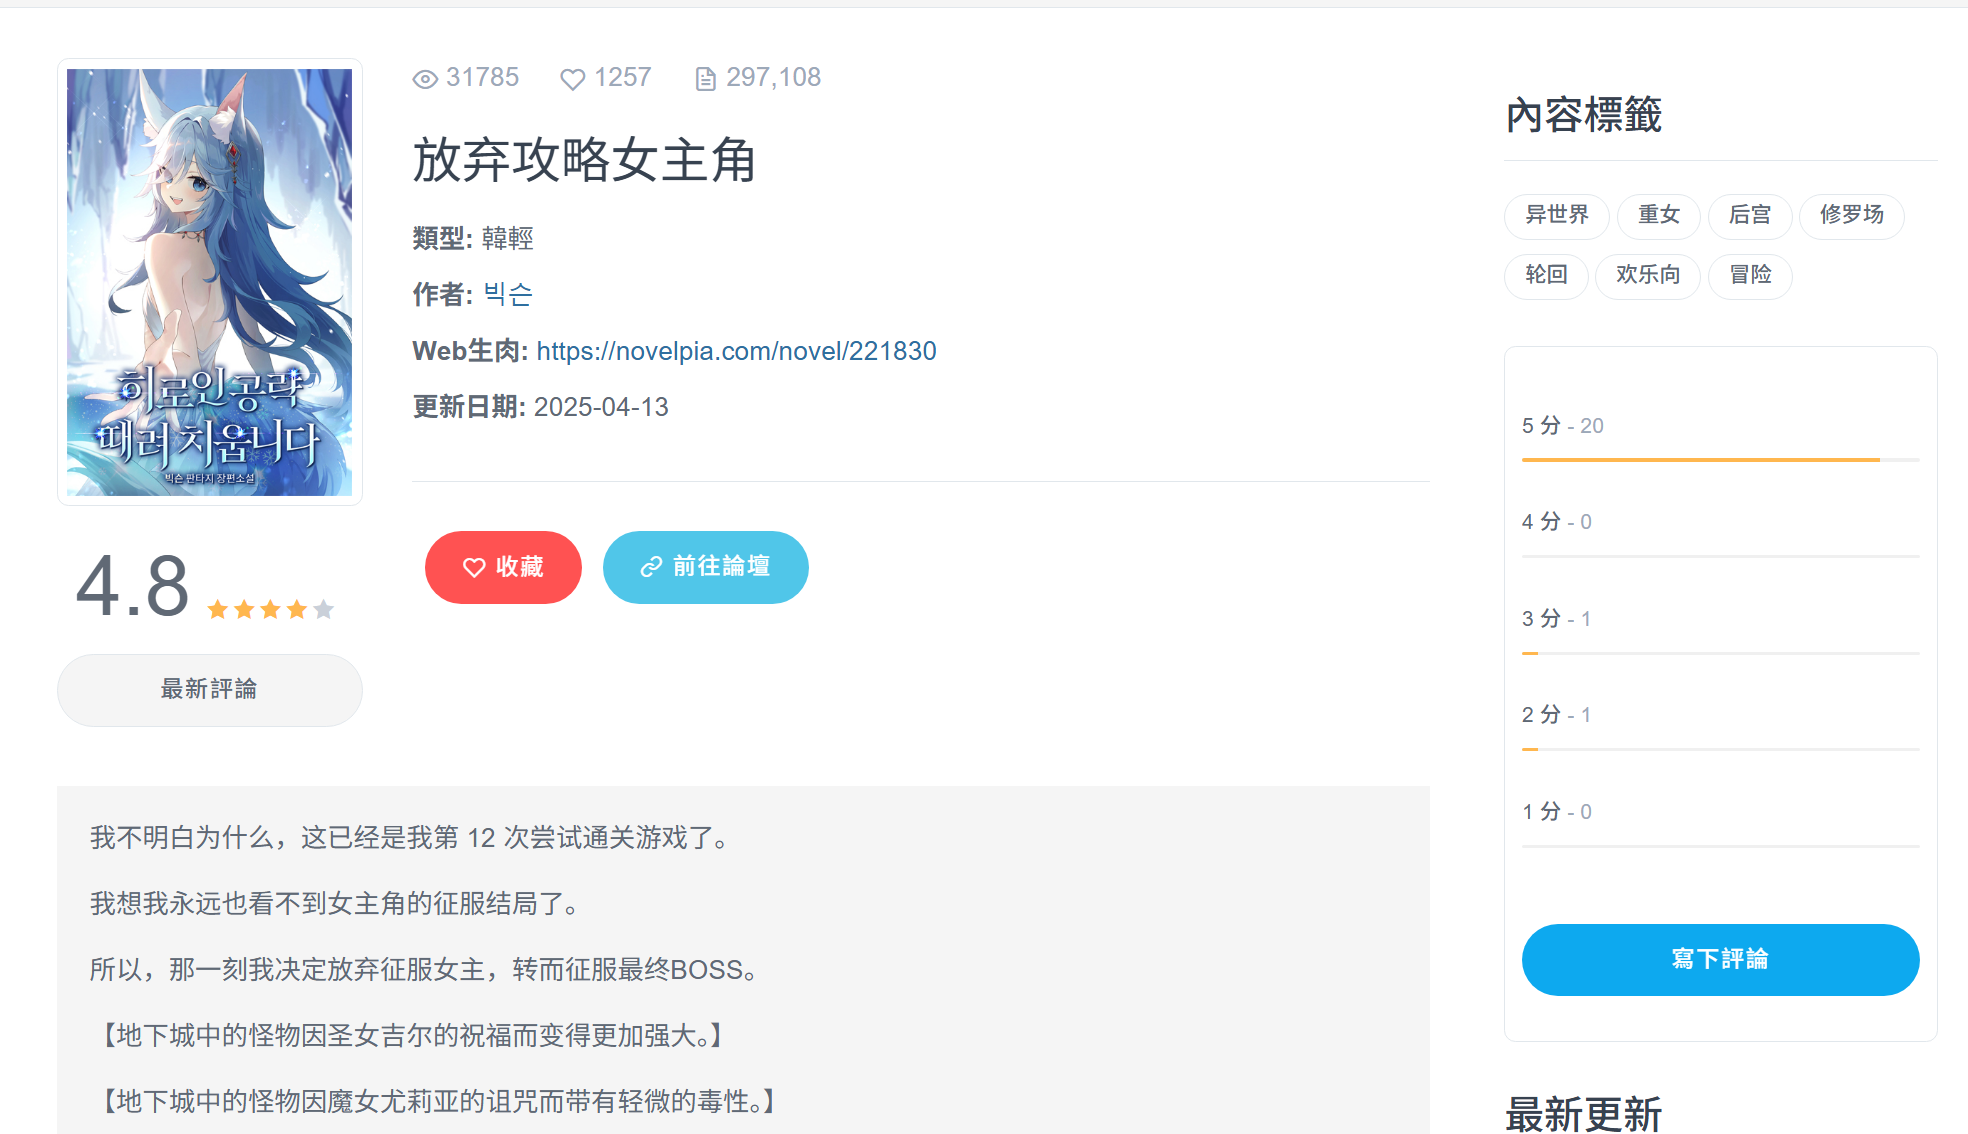Click the heart icon in 收藏 button

[x=474, y=567]
